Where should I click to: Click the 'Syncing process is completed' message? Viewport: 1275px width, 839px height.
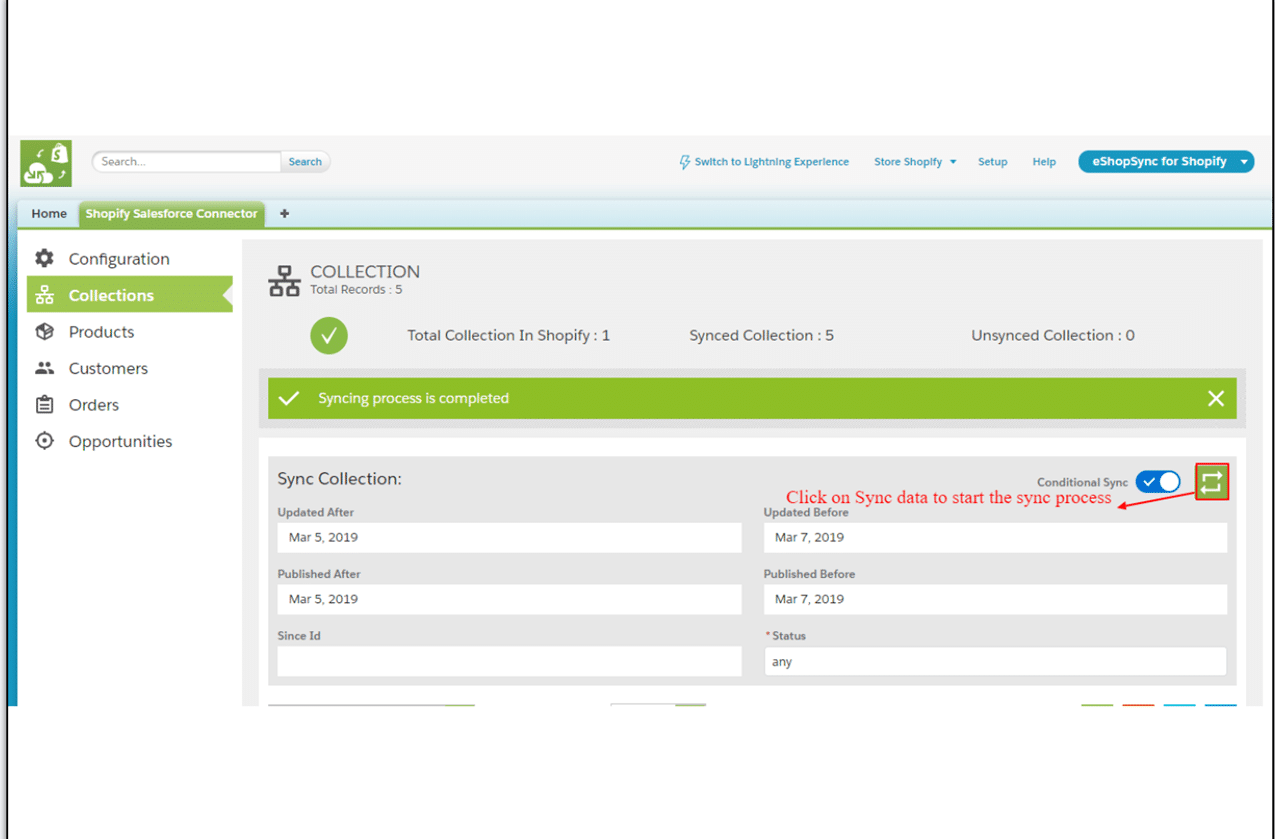click(413, 398)
